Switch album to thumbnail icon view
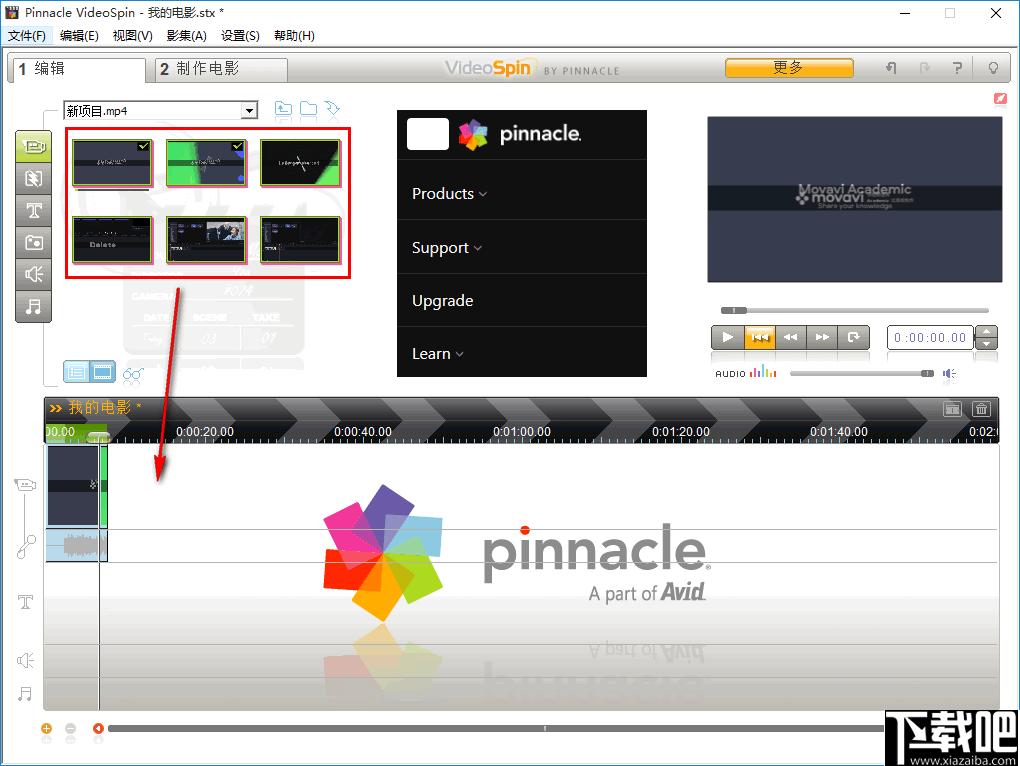The width and height of the screenshot is (1020, 766). 102,372
